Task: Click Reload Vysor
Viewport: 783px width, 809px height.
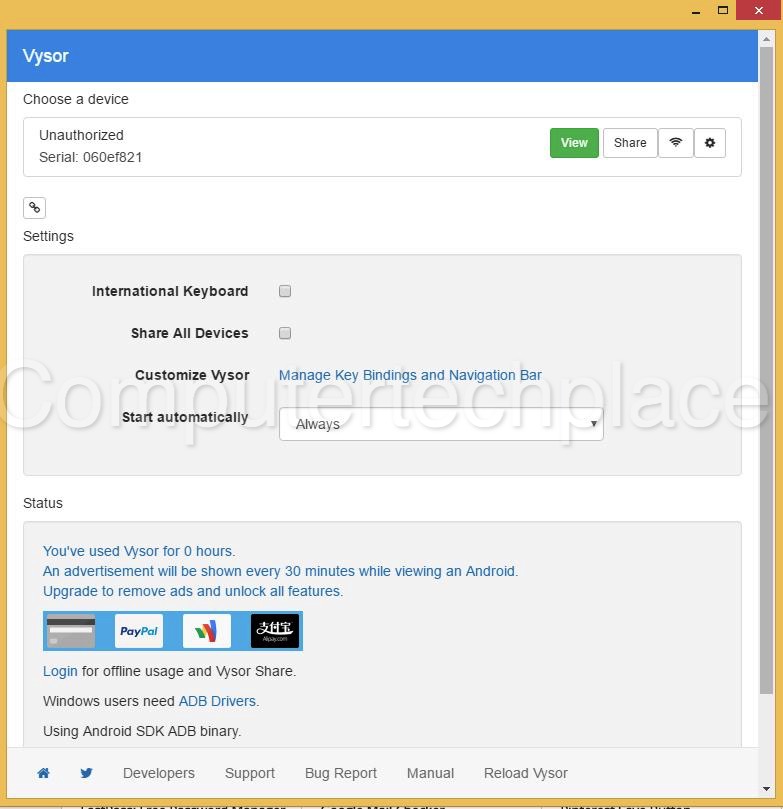Action: click(x=526, y=773)
